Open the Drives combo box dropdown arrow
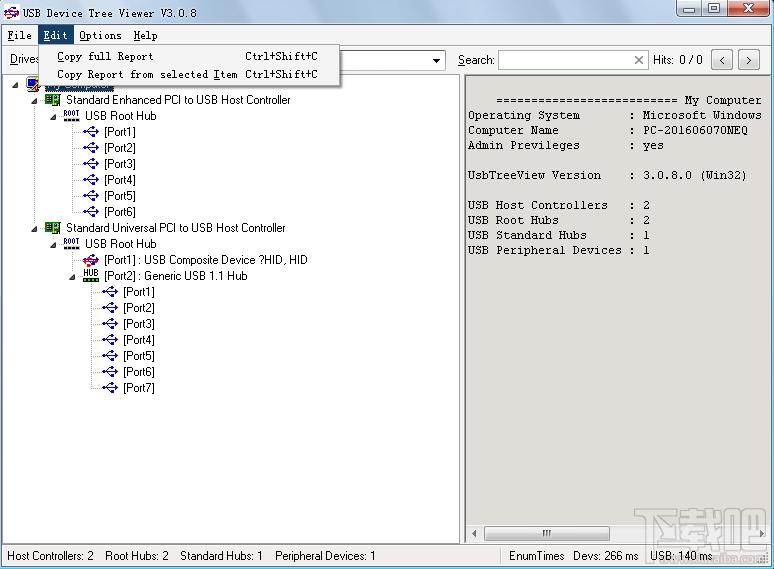Viewport: 774px width, 569px height. pyautogui.click(x=436, y=60)
